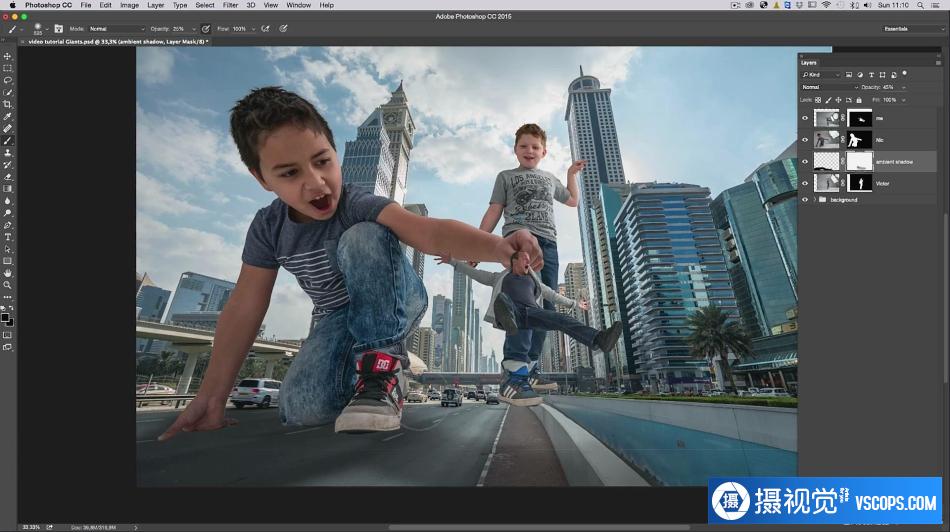Image resolution: width=950 pixels, height=532 pixels.
Task: Select the Zoom tool in toolbar
Action: (7, 285)
